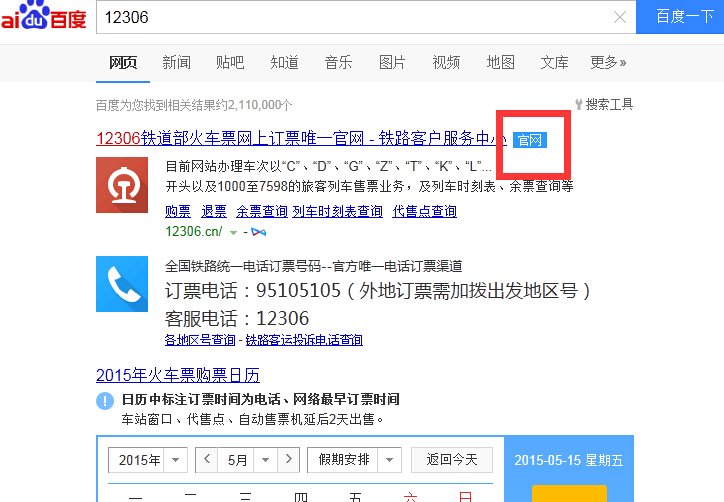The image size is (724, 502).
Task: Click the green 12306.cn/ URL
Action: (x=194, y=231)
